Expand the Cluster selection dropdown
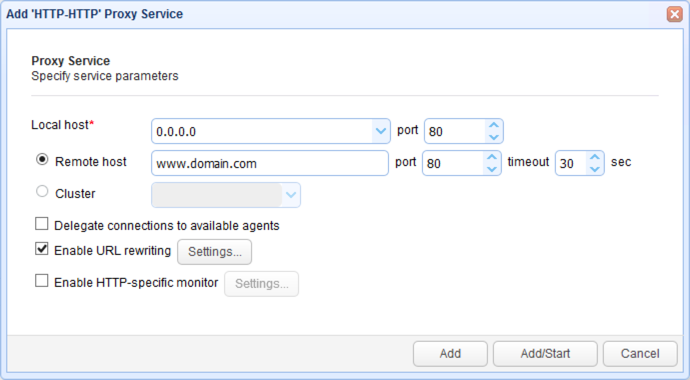 click(291, 195)
